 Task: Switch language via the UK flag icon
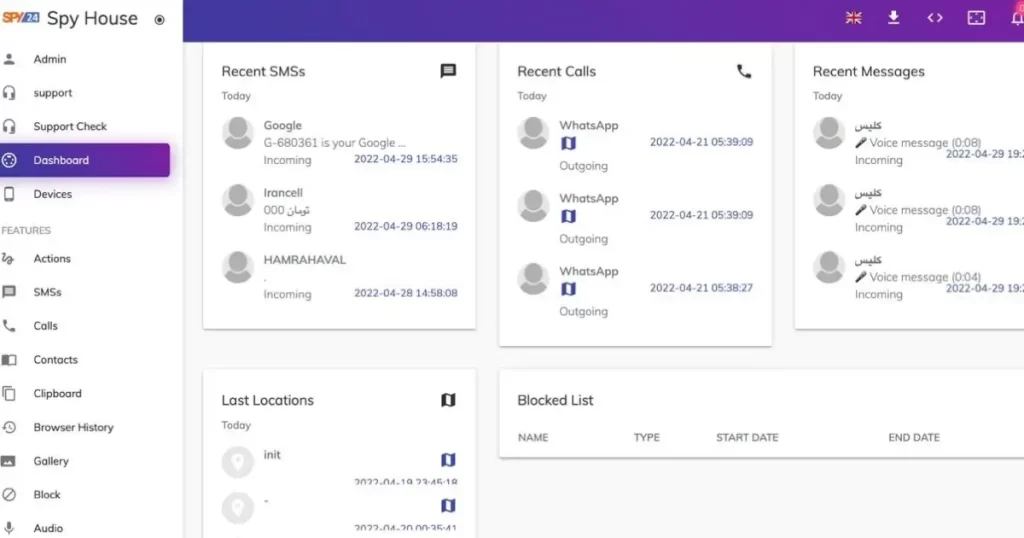tap(854, 18)
